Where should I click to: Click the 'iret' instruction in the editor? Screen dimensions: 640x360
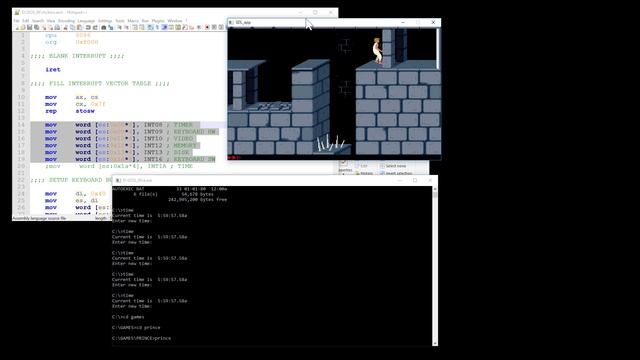click(x=53, y=70)
